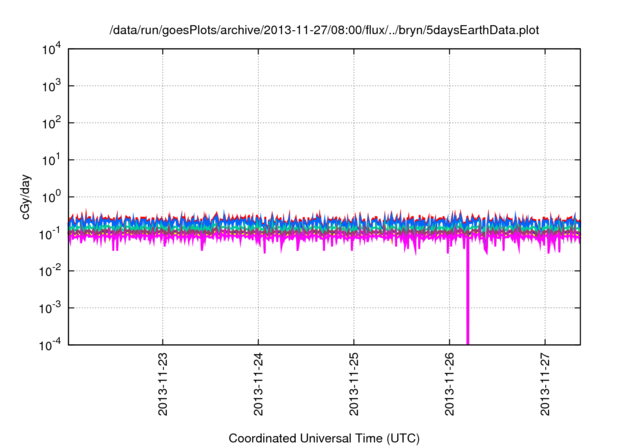The height and width of the screenshot is (448, 640).
Task: Click the 10^1 y-axis tick label
Action: pos(51,160)
